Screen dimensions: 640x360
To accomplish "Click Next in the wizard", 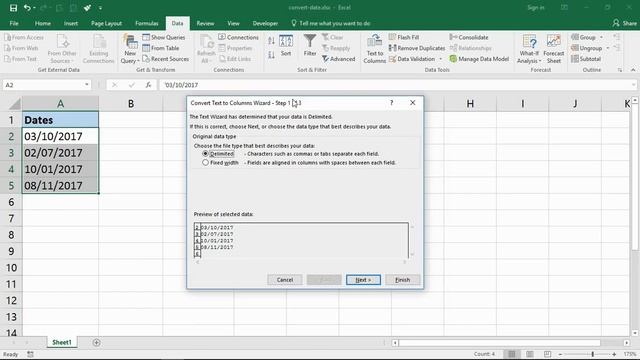I will click(363, 280).
